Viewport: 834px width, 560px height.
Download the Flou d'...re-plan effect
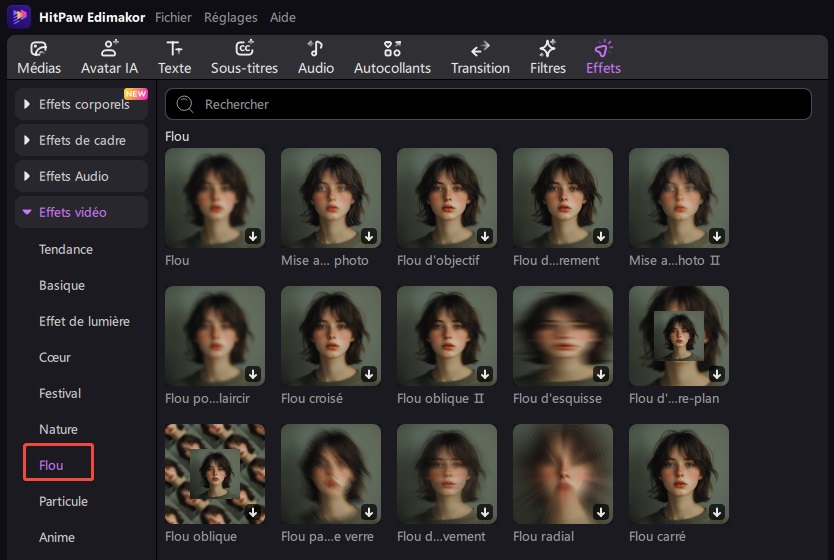pos(717,374)
